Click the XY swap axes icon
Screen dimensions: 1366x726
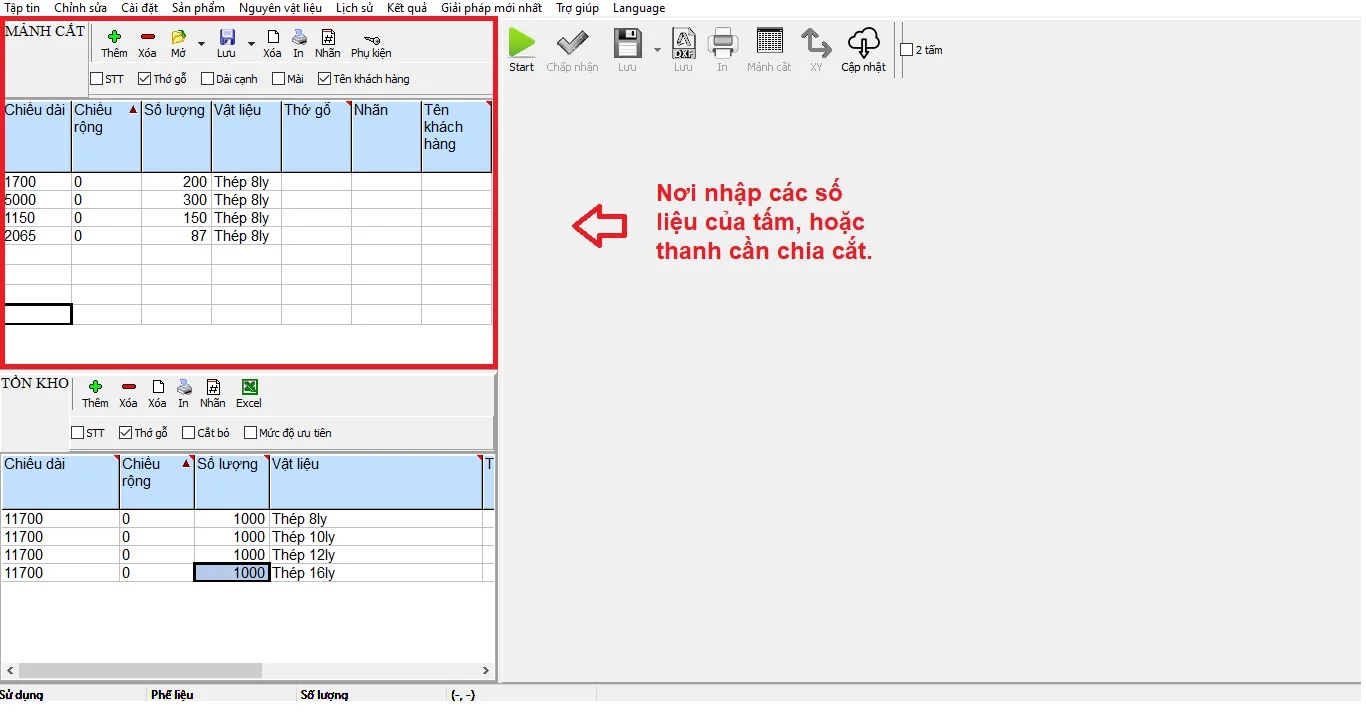pyautogui.click(x=816, y=44)
